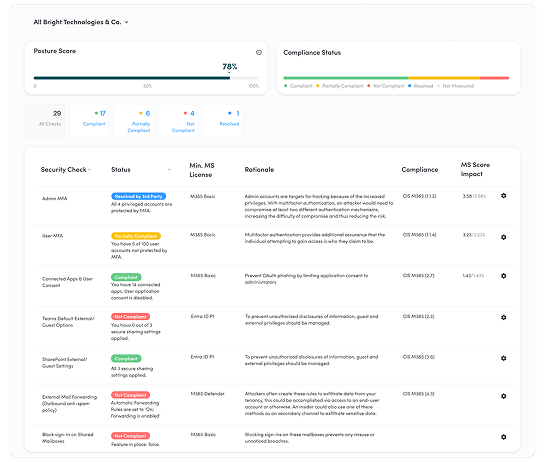Open gear icon for External Mail Forwarding row
The height and width of the screenshot is (462, 545).
click(x=503, y=396)
